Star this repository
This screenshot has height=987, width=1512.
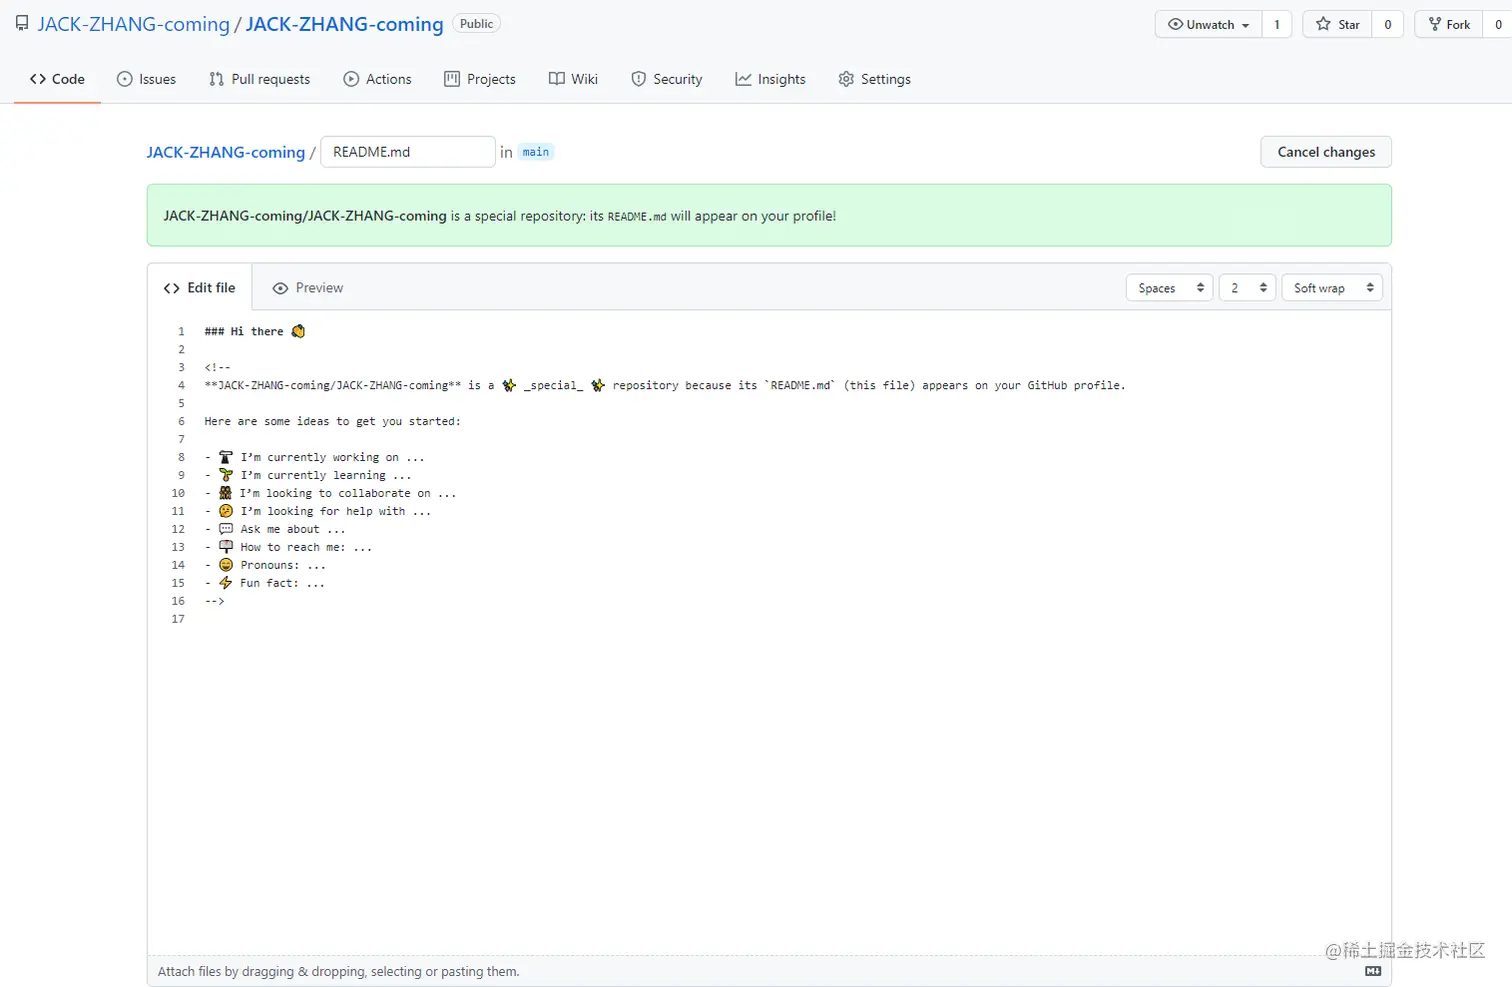click(1338, 24)
